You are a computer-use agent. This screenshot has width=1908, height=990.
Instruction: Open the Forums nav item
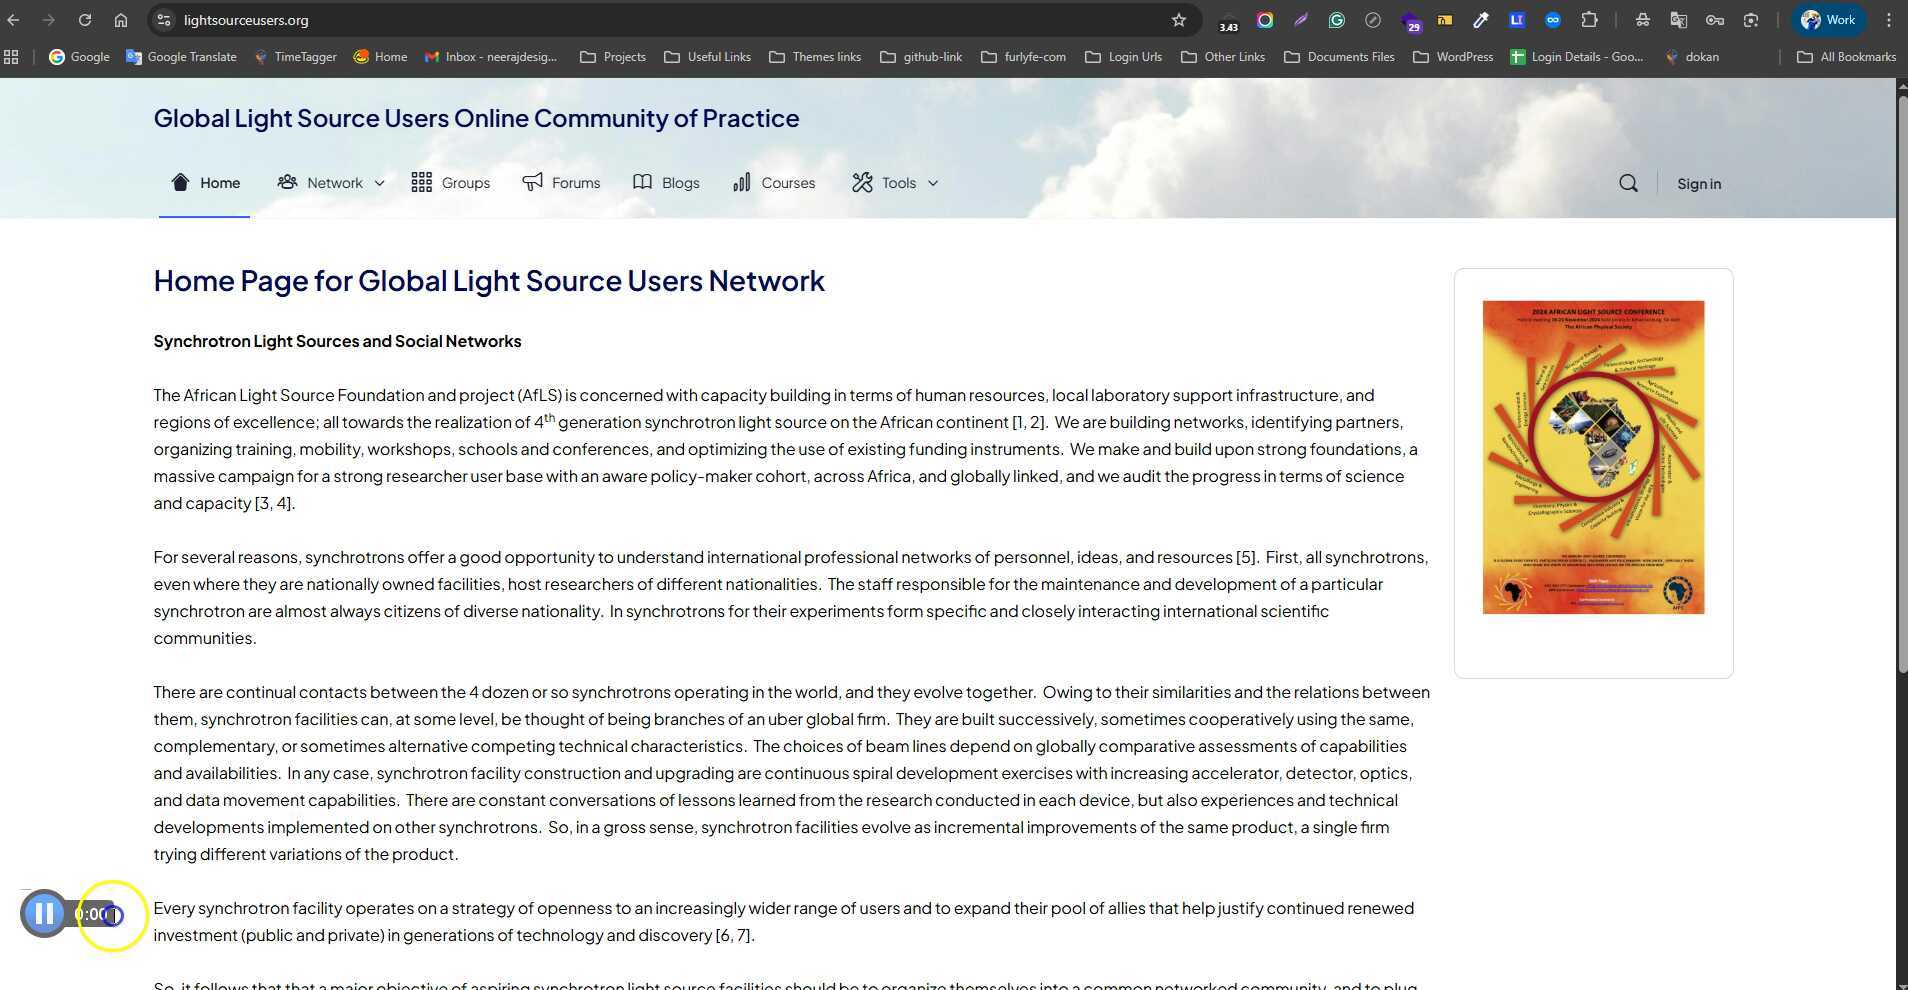561,183
